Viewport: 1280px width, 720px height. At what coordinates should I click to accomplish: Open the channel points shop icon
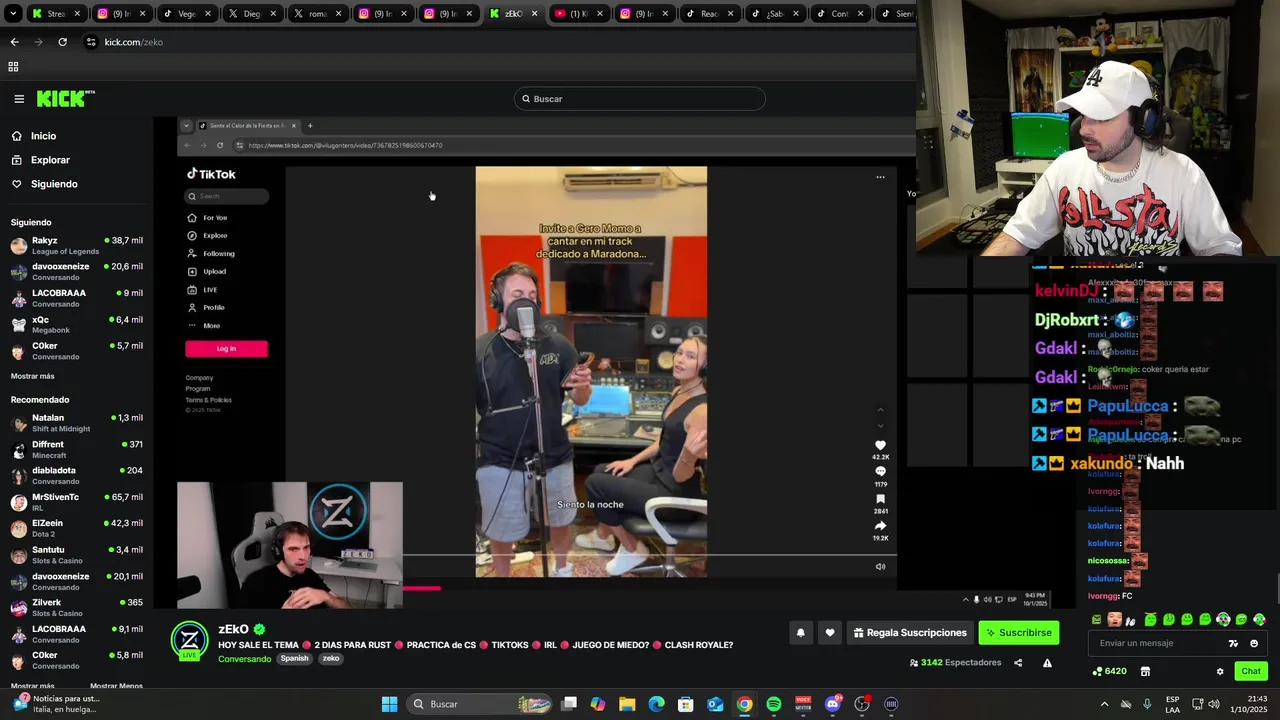tap(1145, 671)
